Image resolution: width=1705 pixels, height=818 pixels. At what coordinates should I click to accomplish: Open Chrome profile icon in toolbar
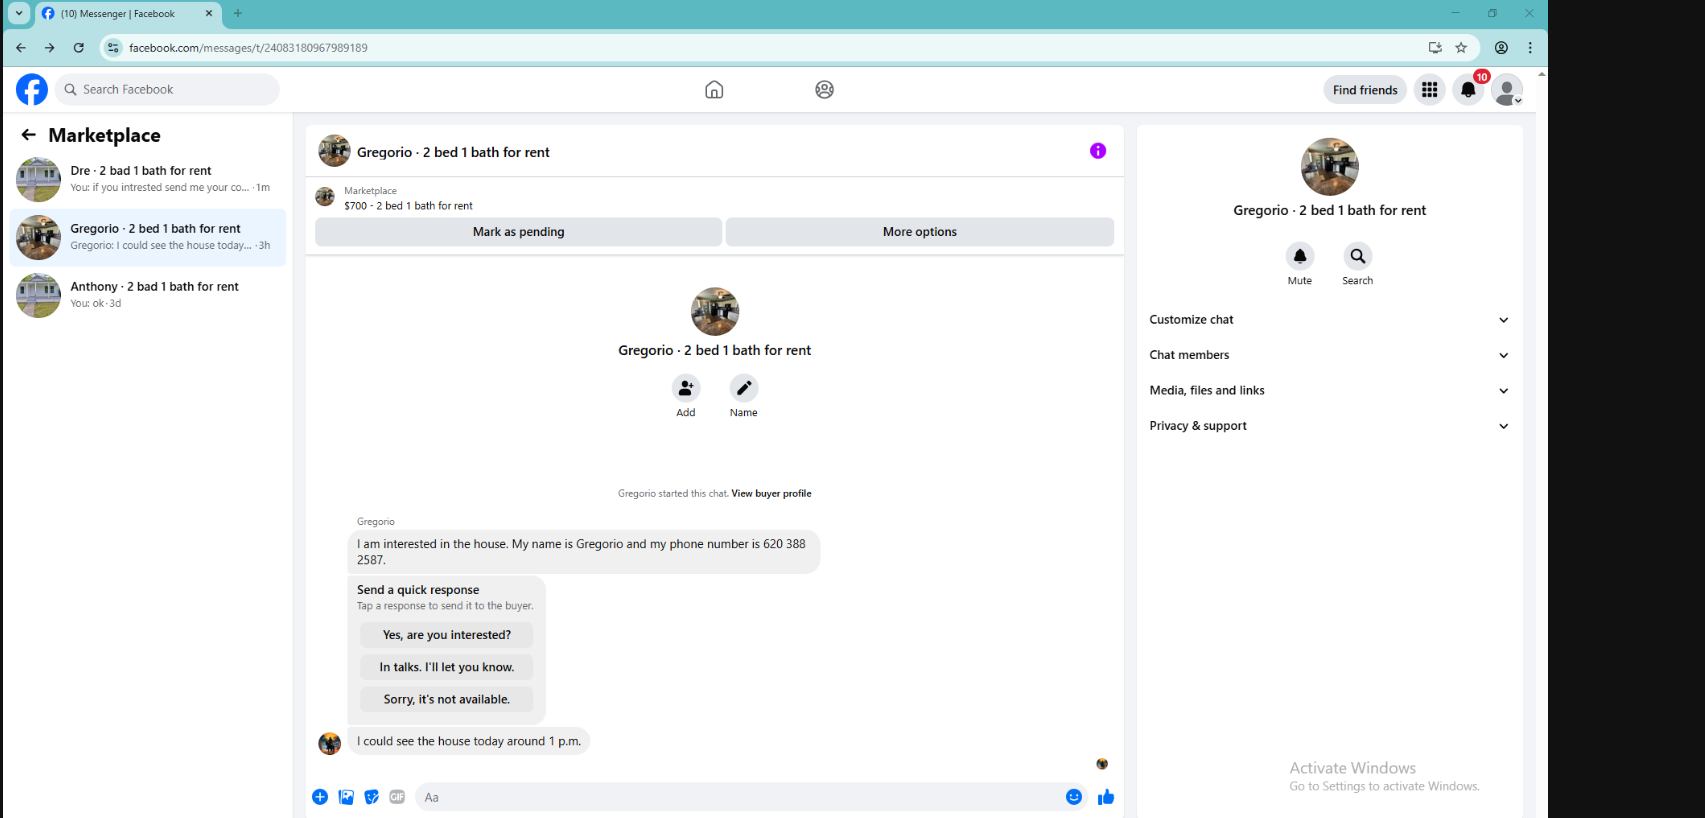coord(1501,47)
